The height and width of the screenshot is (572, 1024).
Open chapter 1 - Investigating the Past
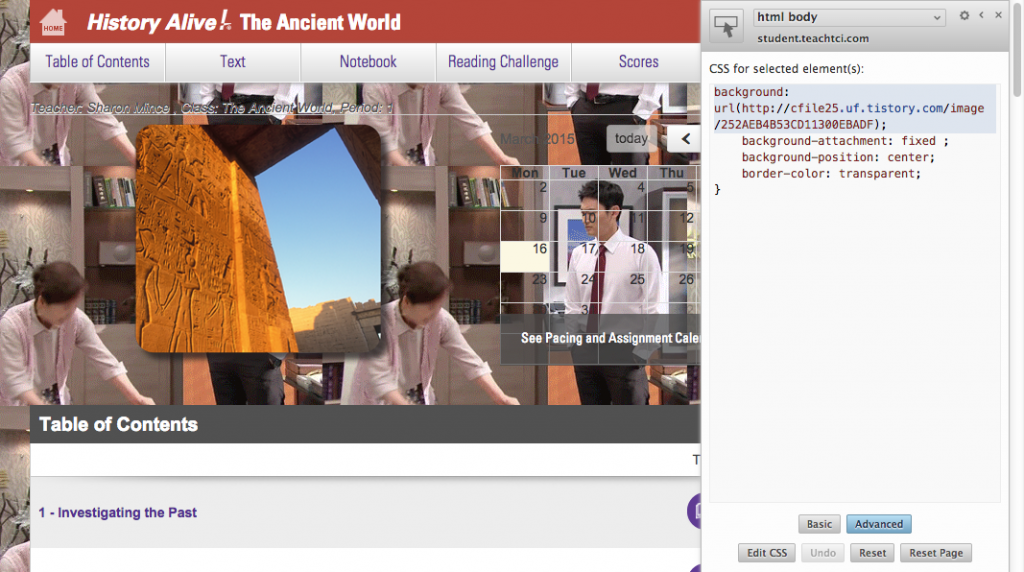118,513
